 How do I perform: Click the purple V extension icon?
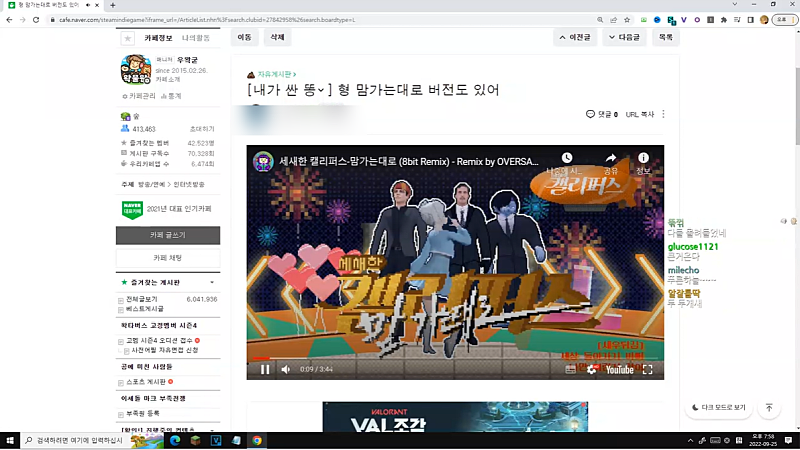click(x=684, y=20)
